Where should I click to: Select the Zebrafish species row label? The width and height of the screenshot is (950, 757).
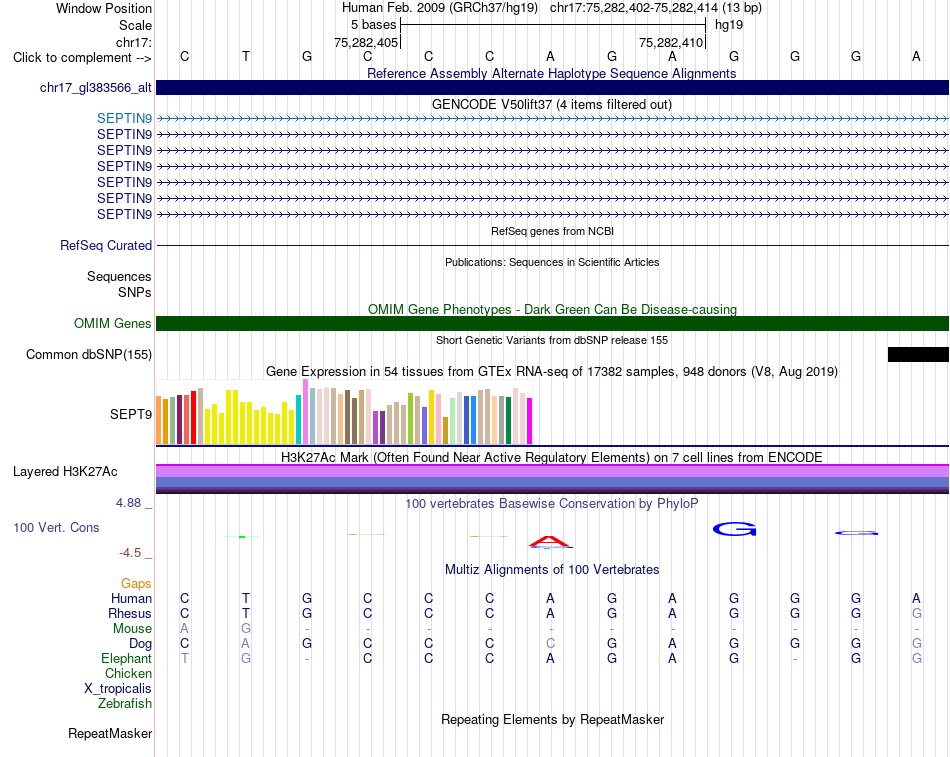point(125,704)
